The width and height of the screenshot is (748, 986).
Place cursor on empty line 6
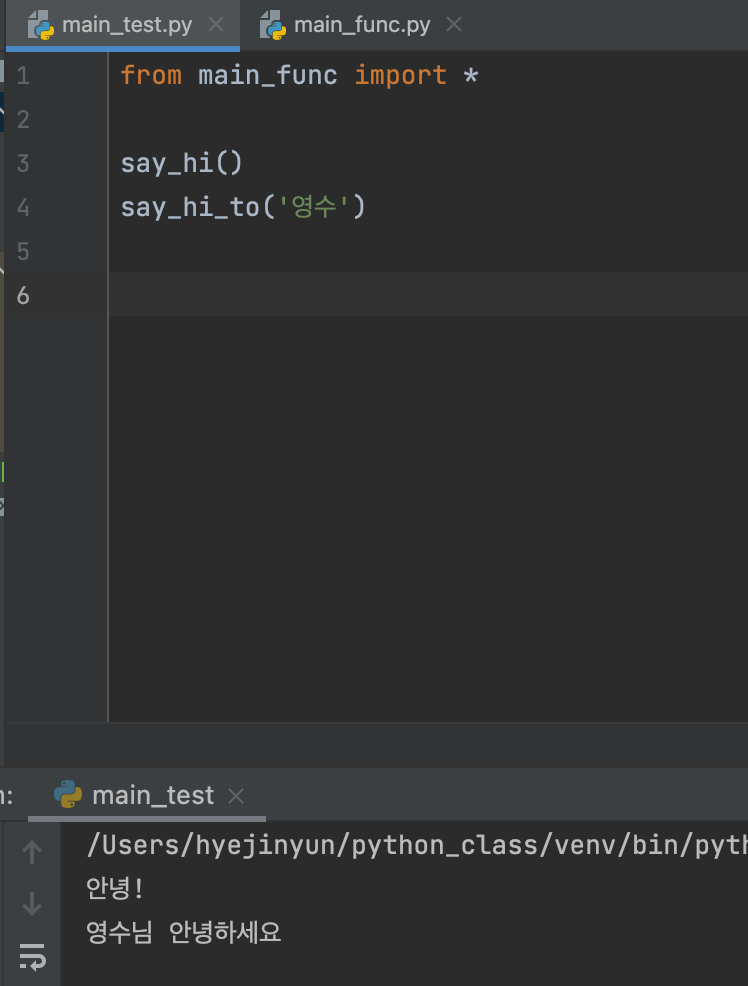tap(427, 294)
